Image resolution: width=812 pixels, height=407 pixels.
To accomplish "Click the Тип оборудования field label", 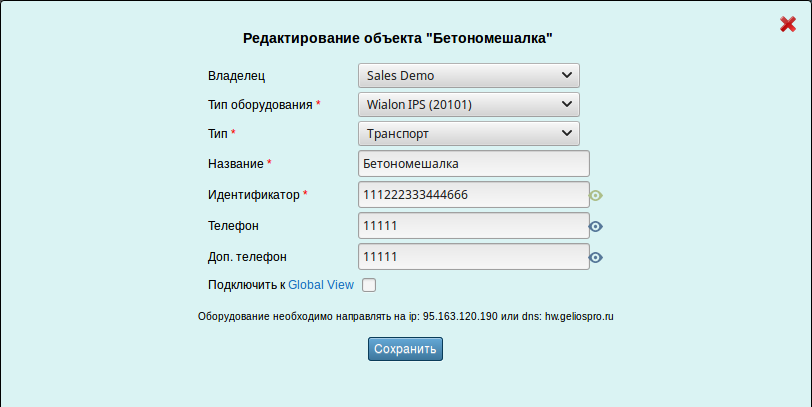I will (x=260, y=104).
